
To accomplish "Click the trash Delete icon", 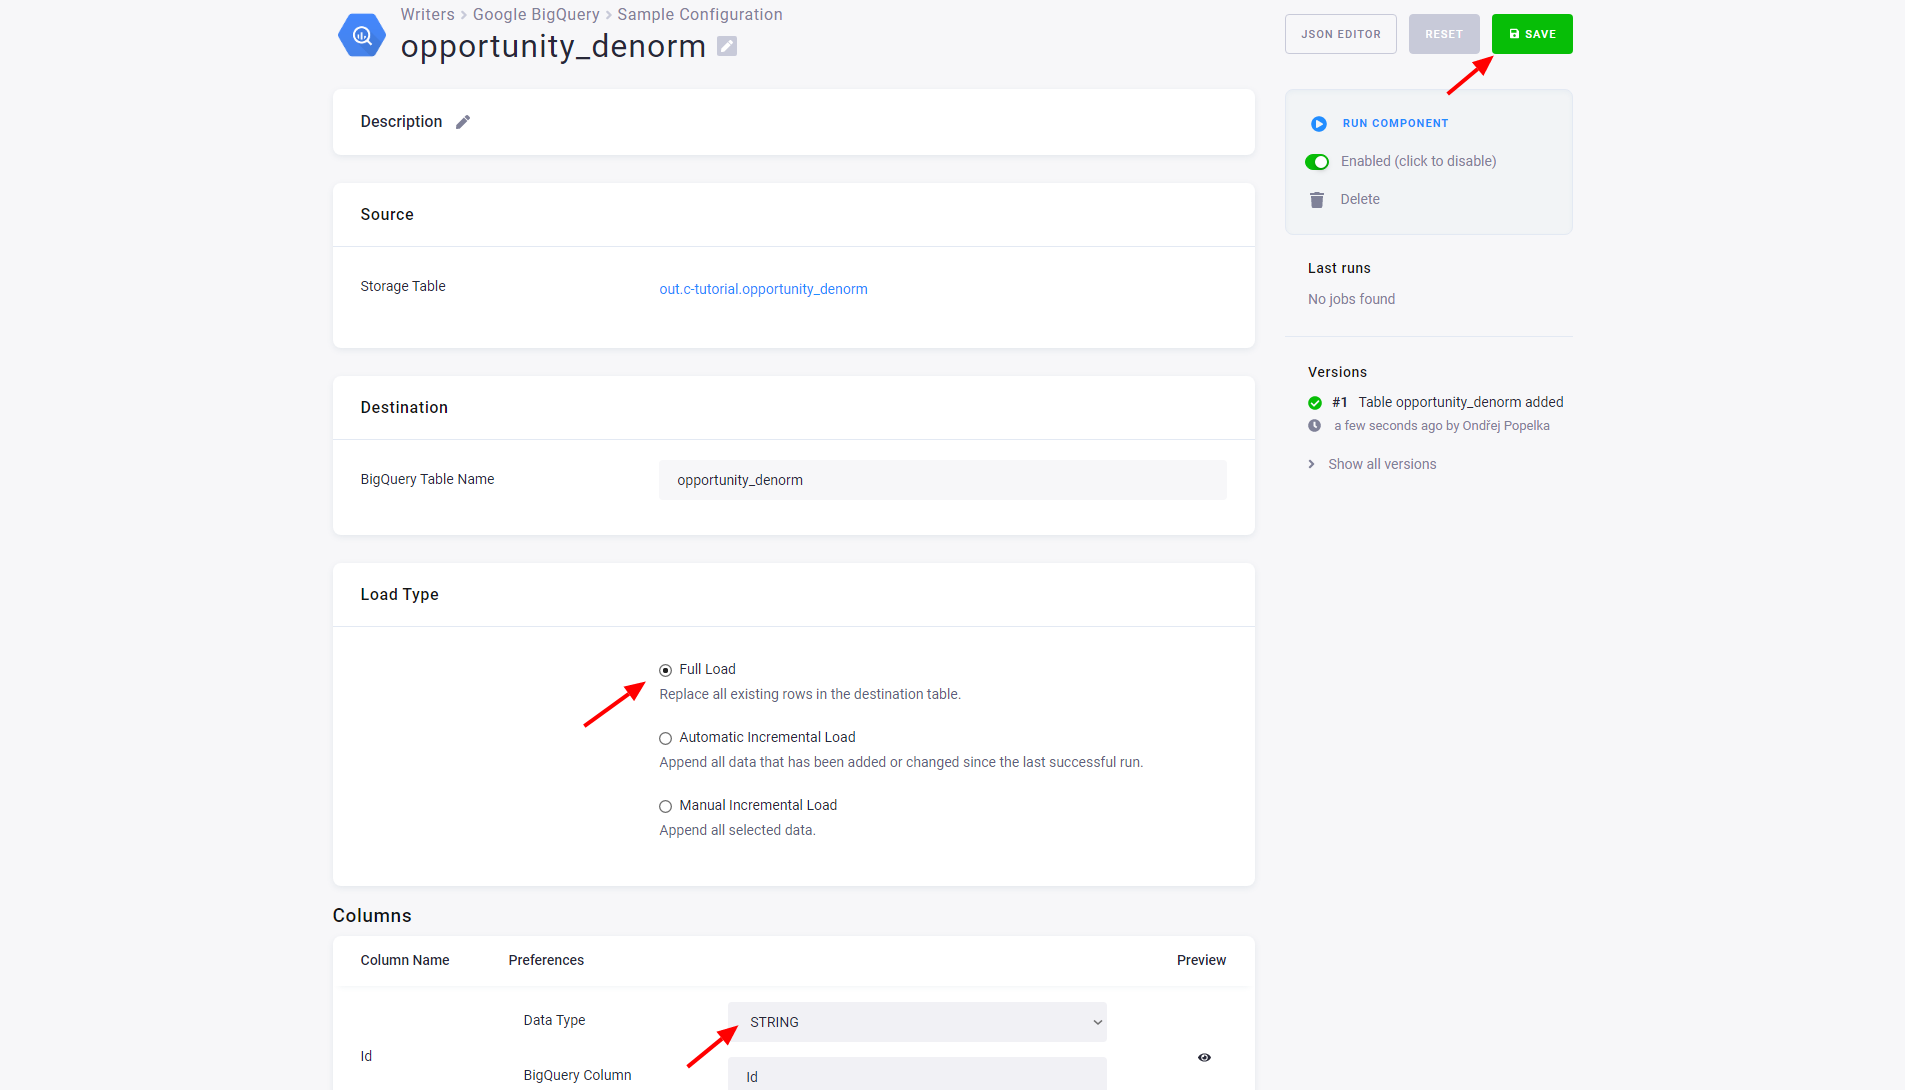I will (x=1317, y=200).
